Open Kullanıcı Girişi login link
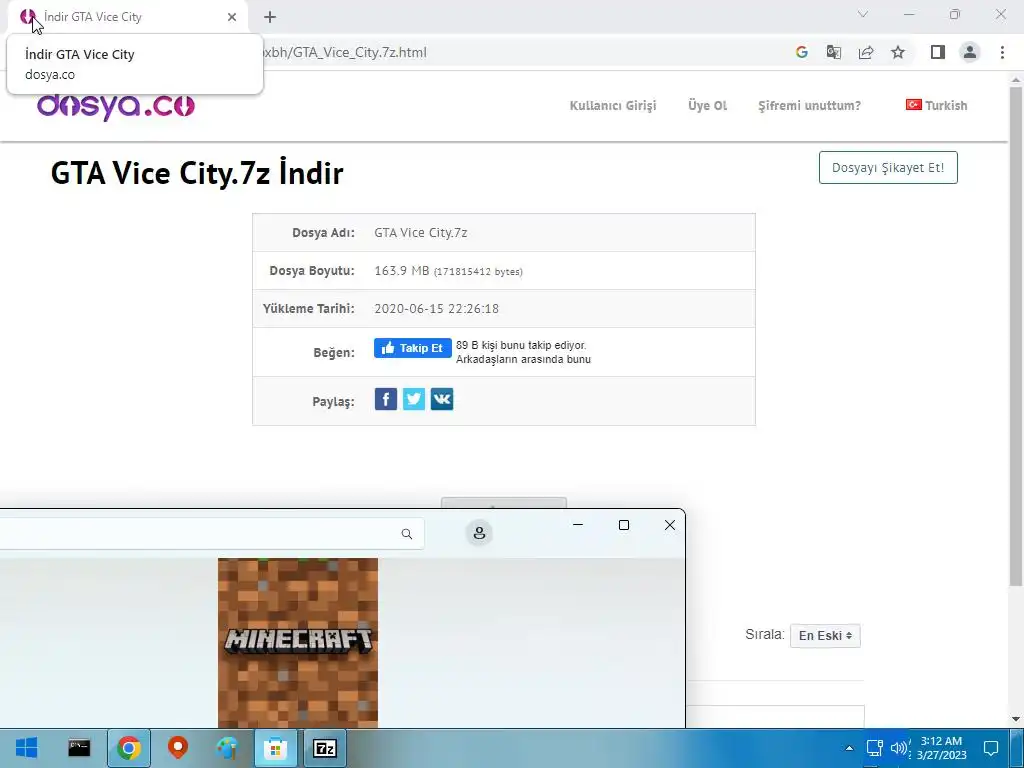 tap(613, 105)
